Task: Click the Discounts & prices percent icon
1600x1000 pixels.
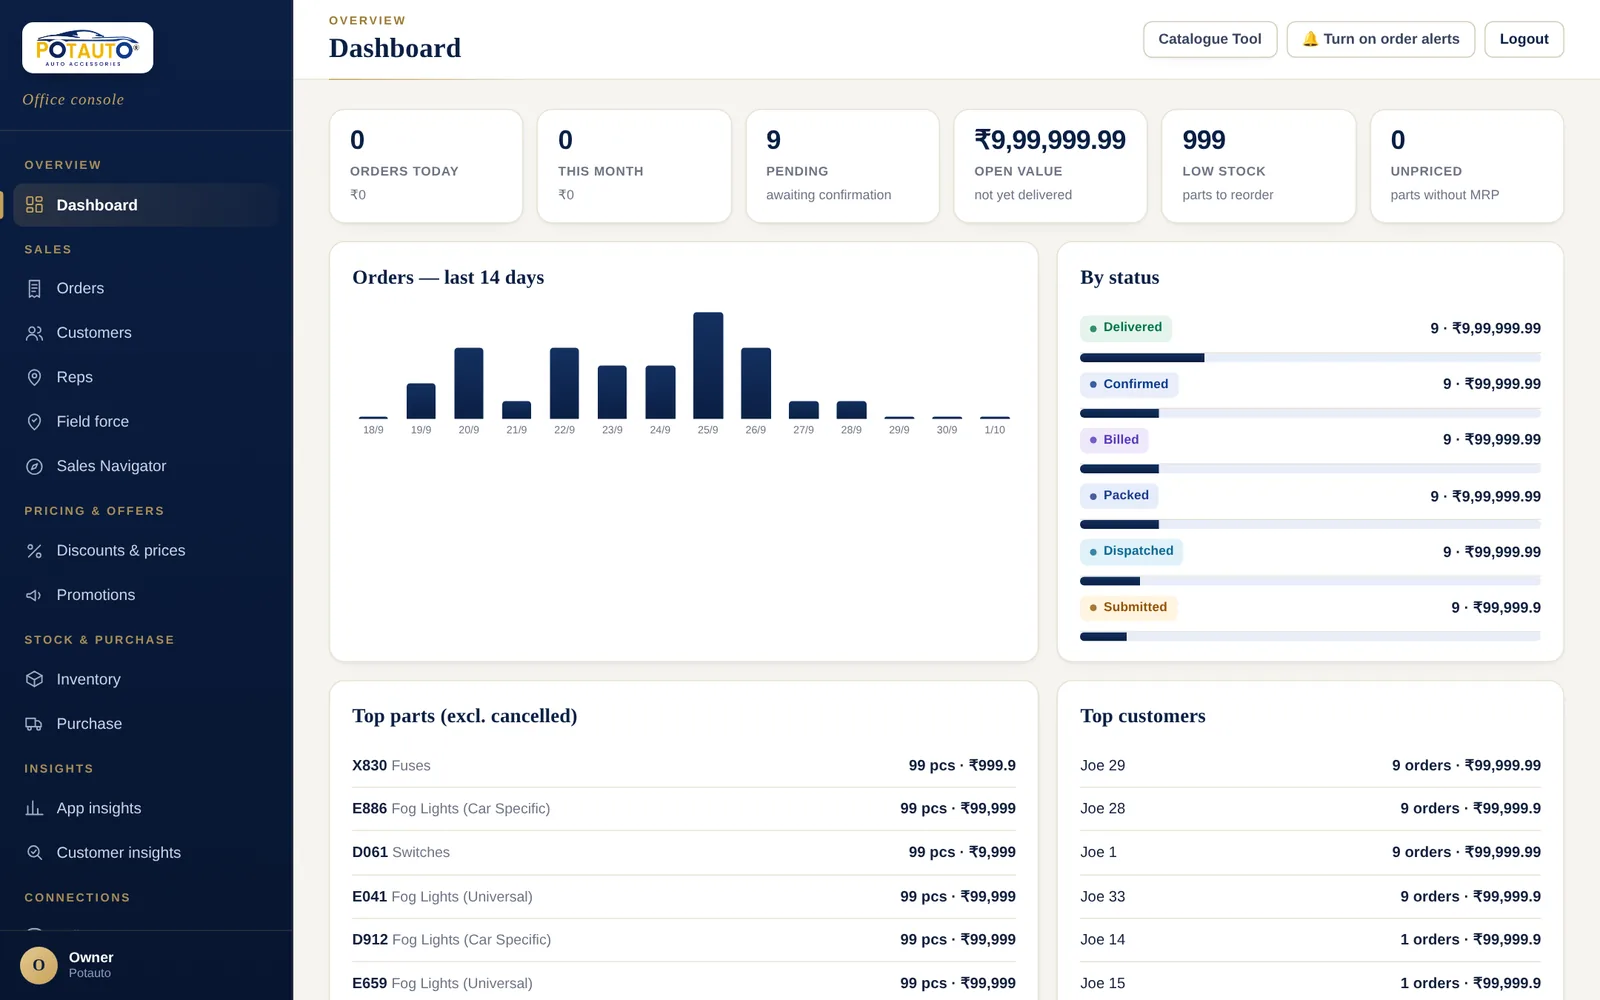Action: tap(34, 551)
